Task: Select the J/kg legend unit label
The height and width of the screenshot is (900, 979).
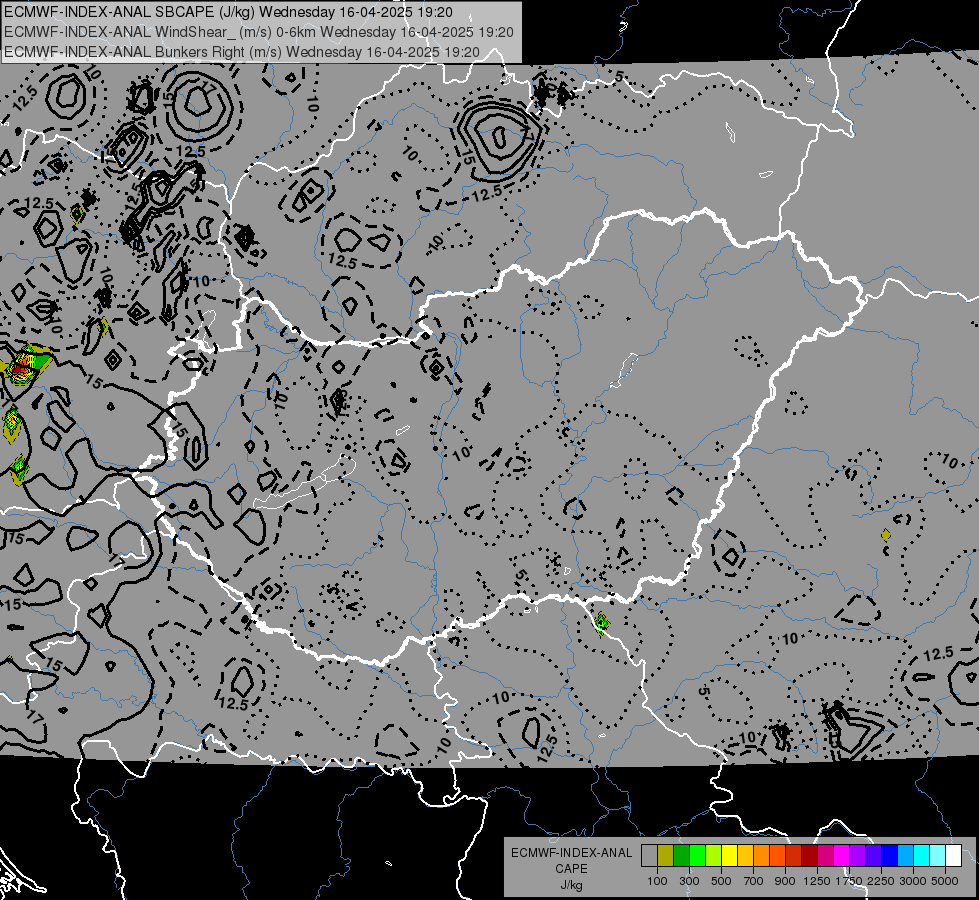Action: pyautogui.click(x=571, y=885)
